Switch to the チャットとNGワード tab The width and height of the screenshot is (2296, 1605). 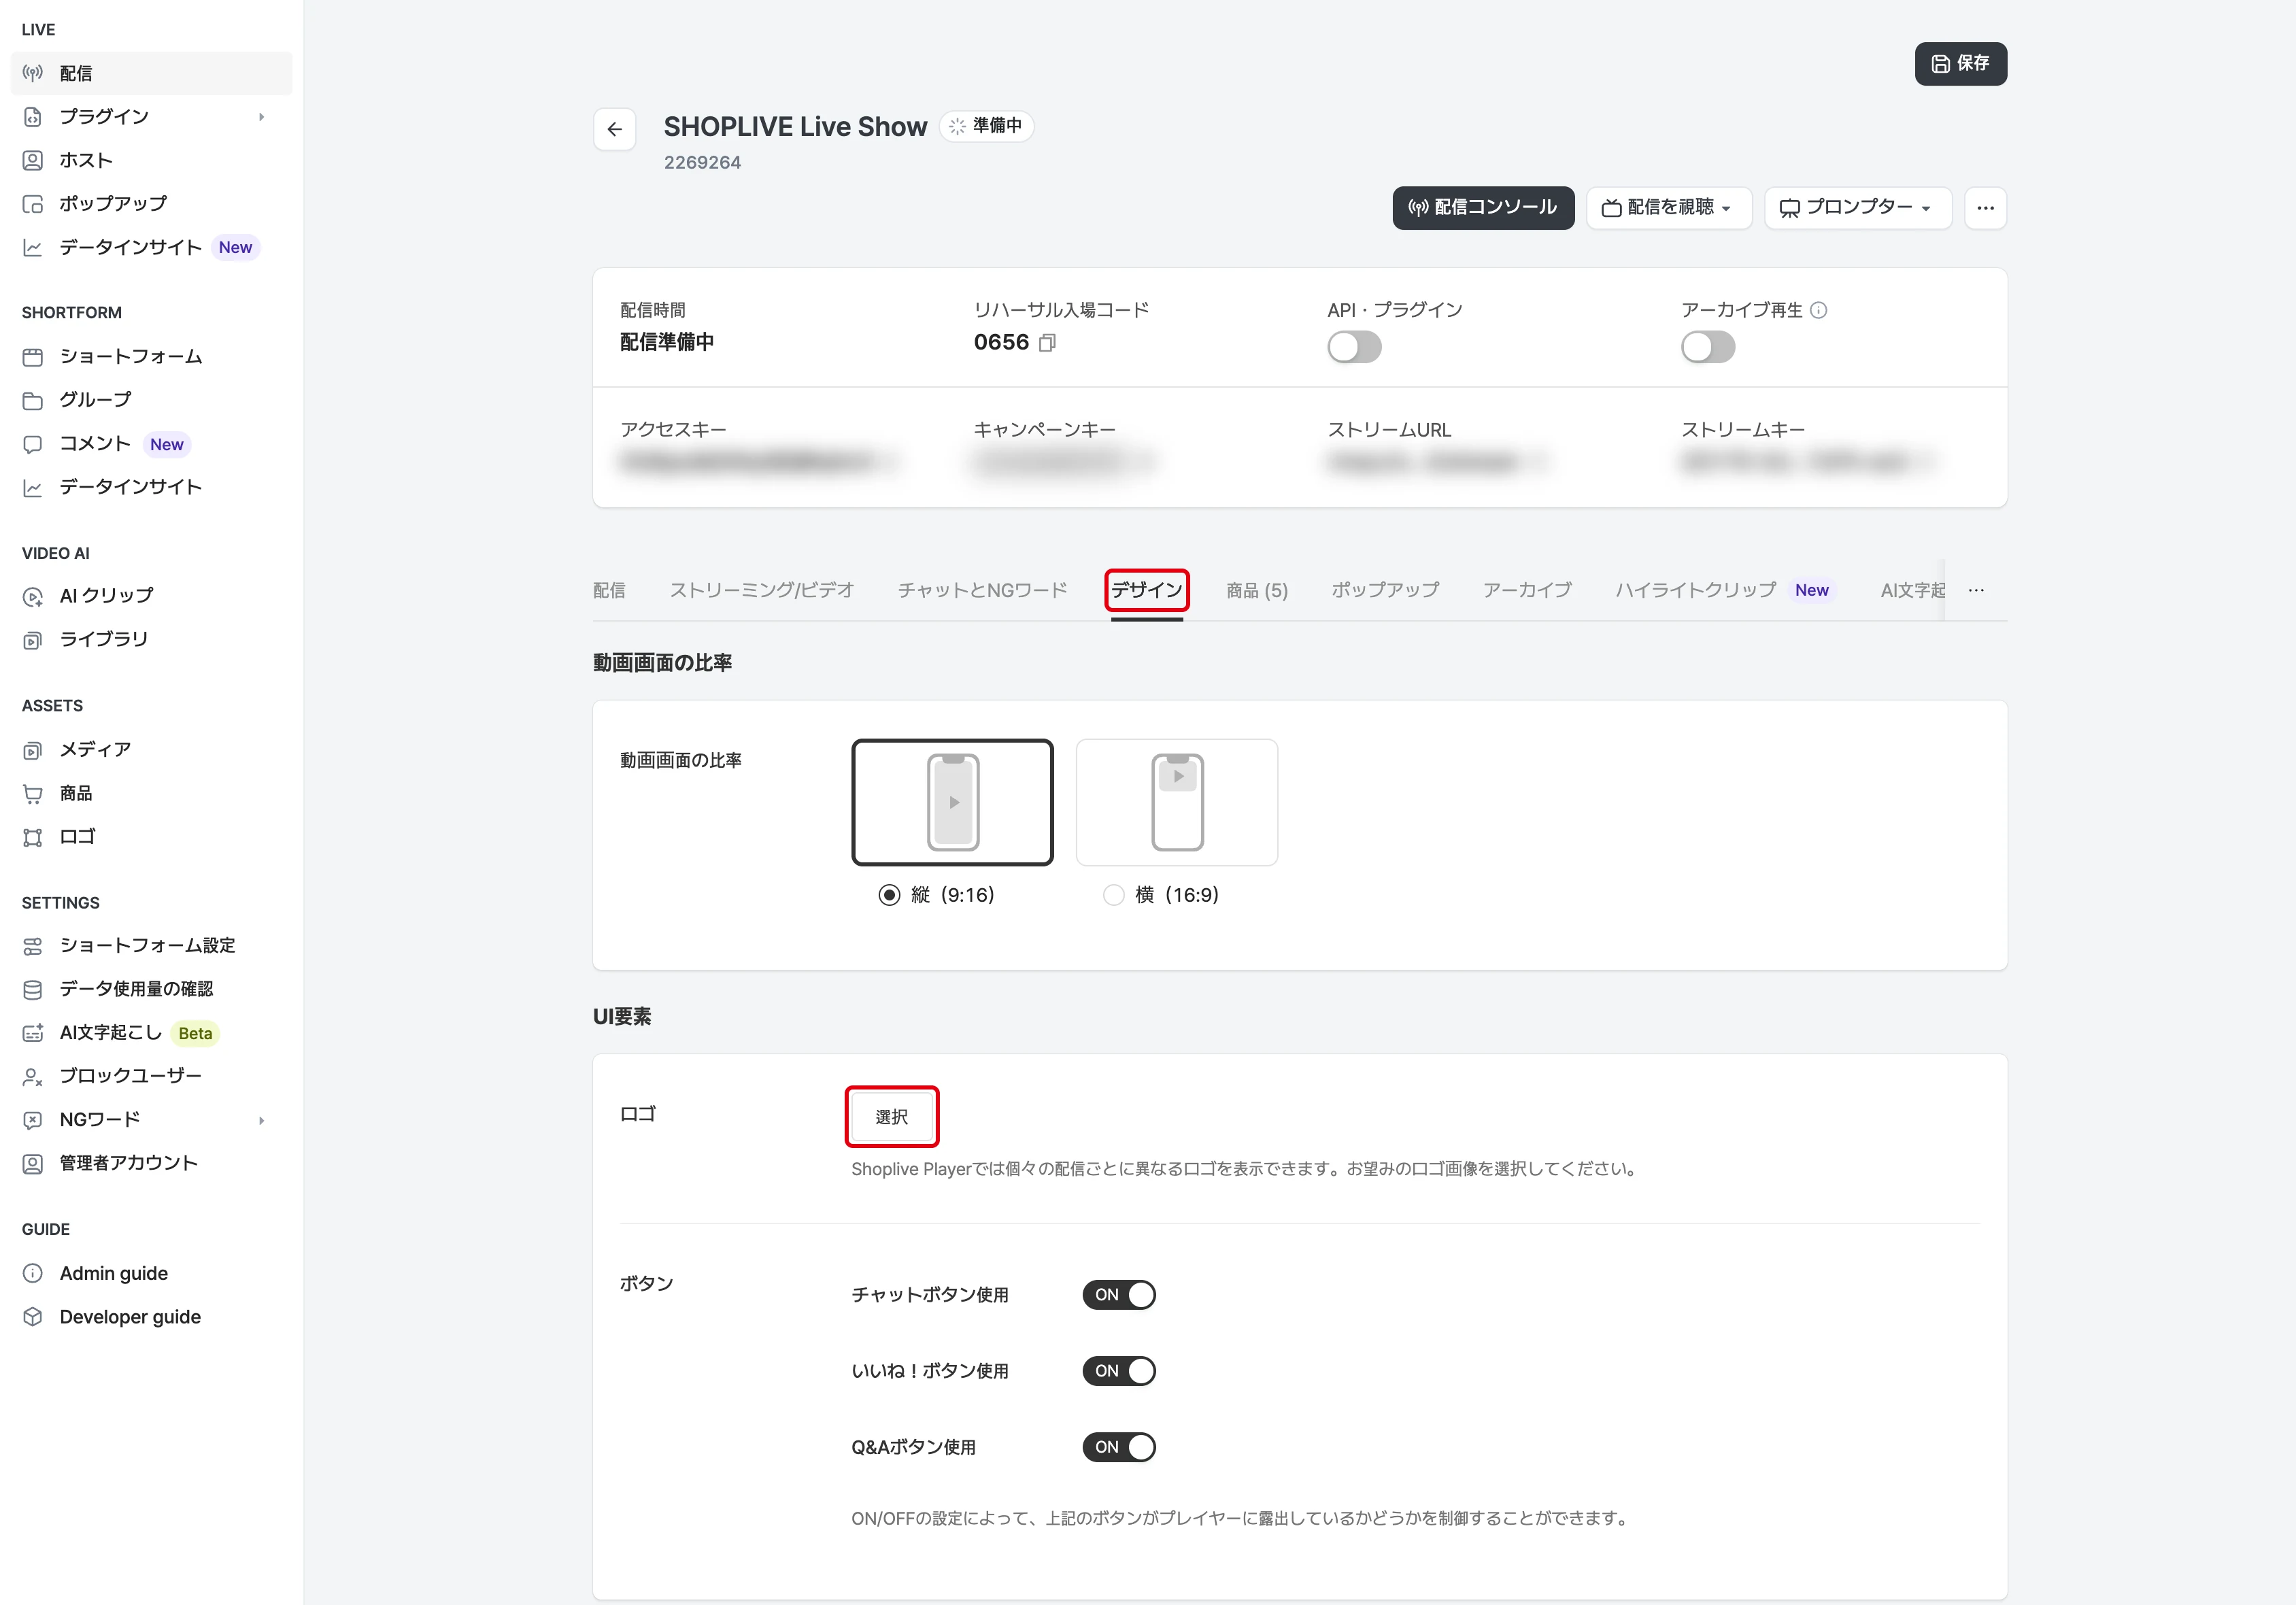(982, 590)
